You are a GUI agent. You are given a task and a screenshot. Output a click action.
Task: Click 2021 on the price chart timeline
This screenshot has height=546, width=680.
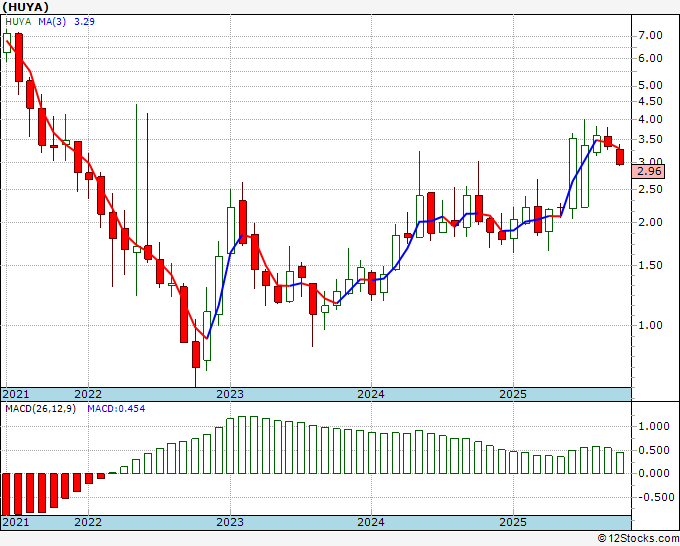click(x=16, y=394)
